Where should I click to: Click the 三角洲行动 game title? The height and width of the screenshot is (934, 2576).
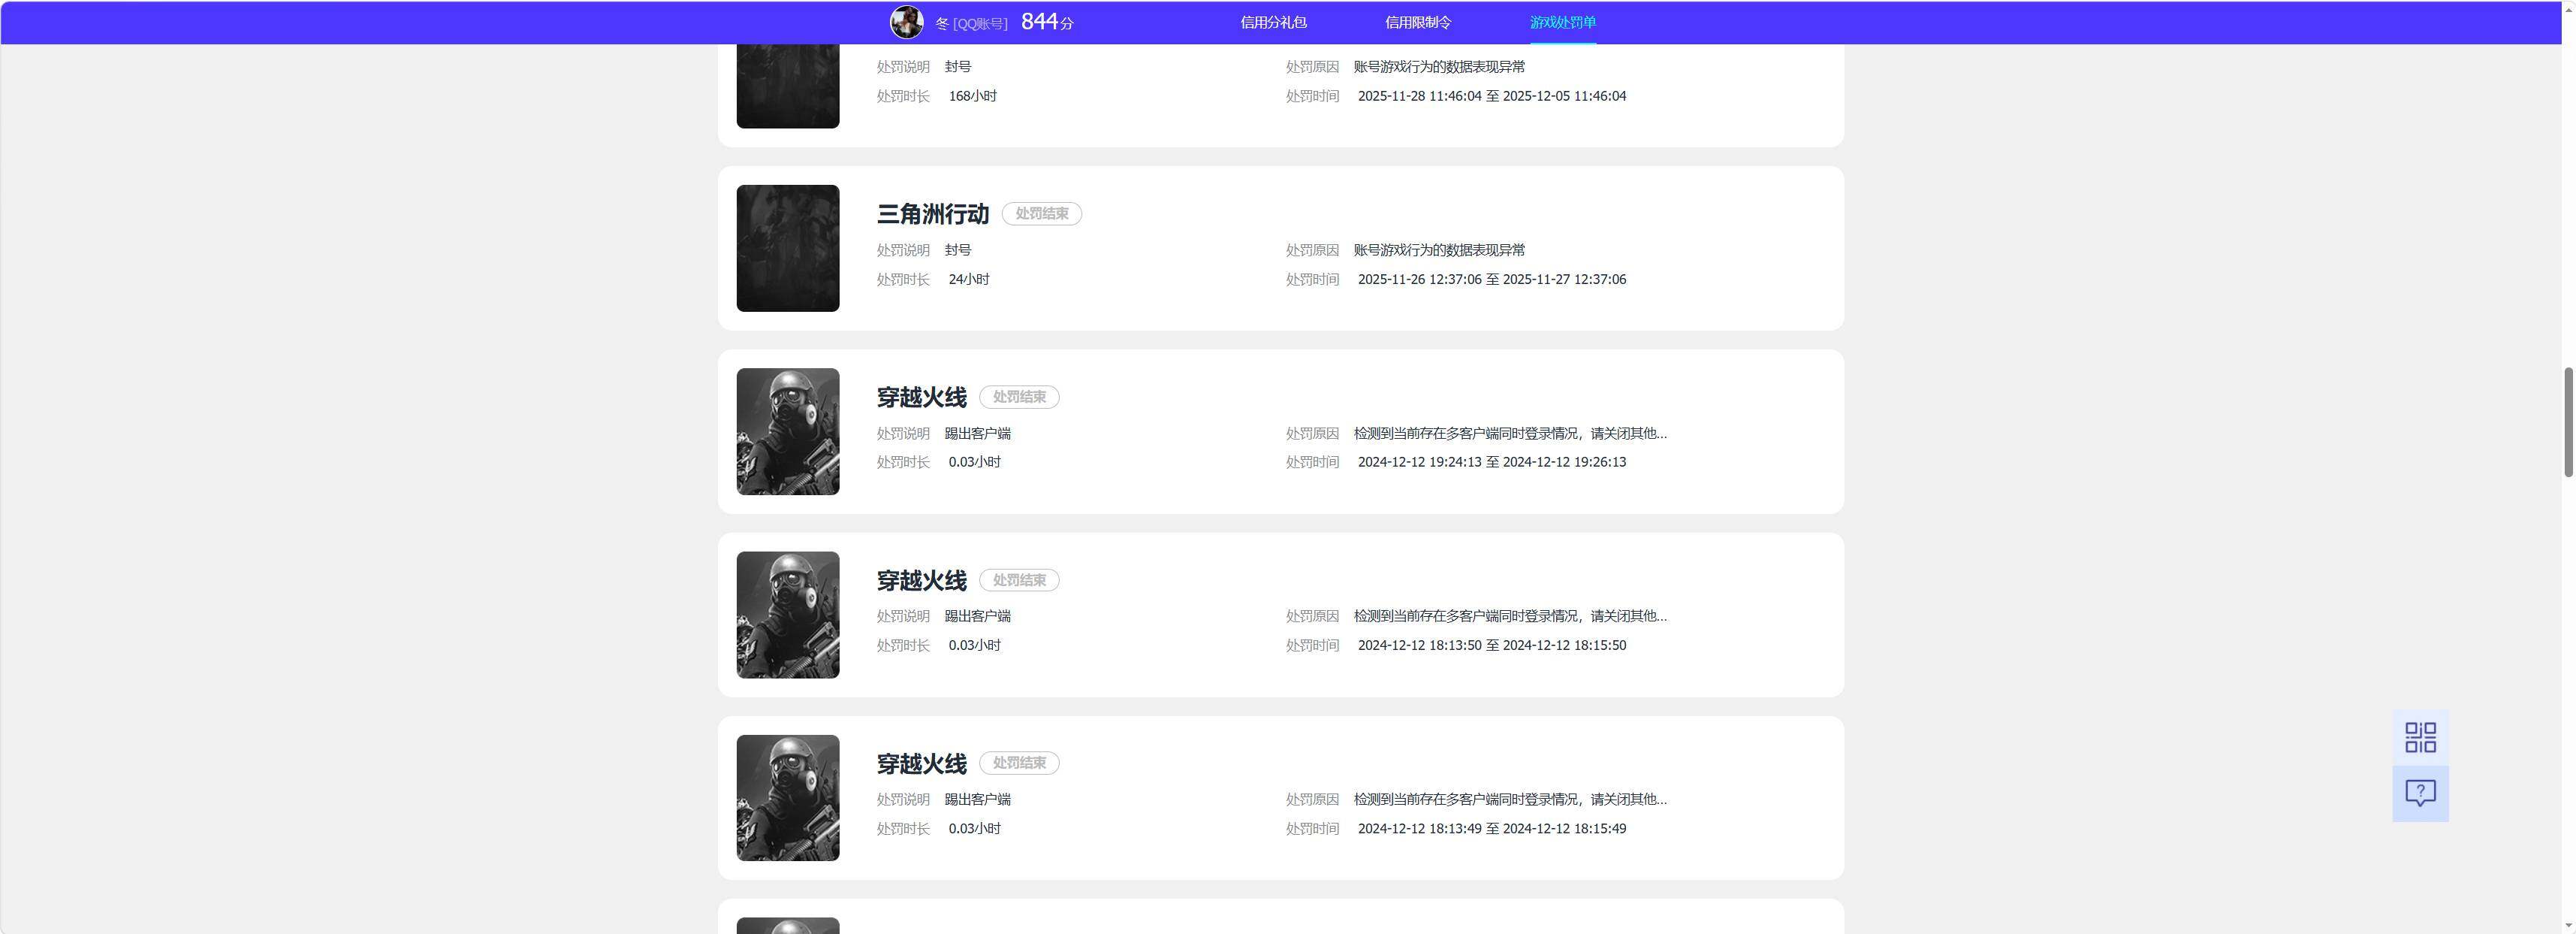pos(932,214)
